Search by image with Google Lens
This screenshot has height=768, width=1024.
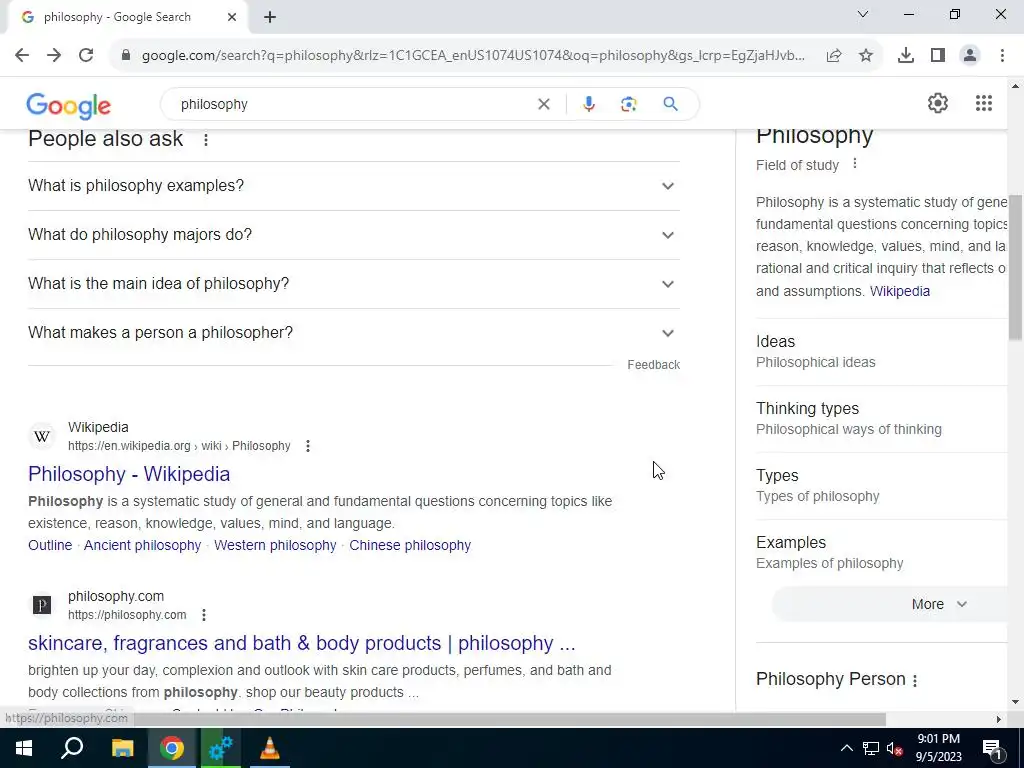[628, 104]
